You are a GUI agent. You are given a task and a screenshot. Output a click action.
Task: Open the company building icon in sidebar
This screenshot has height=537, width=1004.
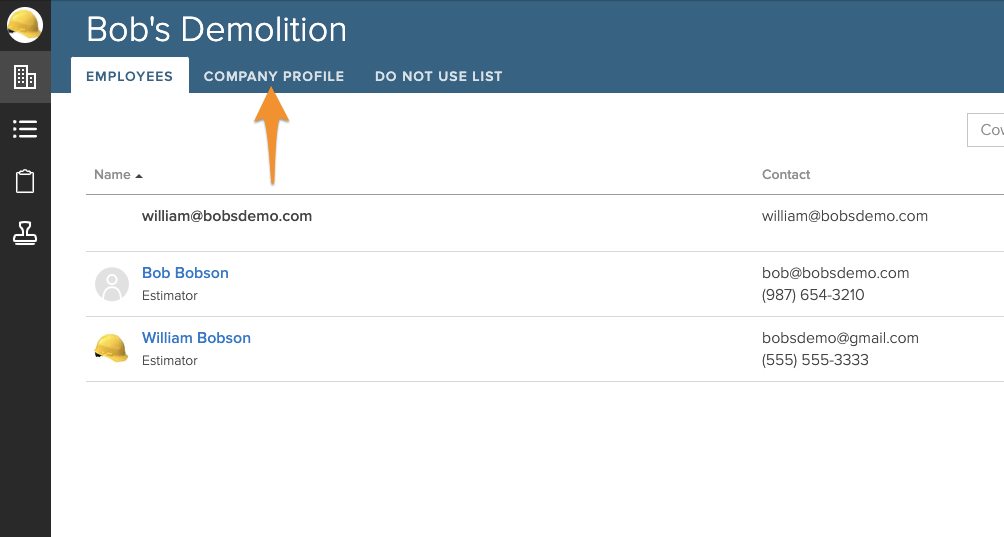(25, 77)
